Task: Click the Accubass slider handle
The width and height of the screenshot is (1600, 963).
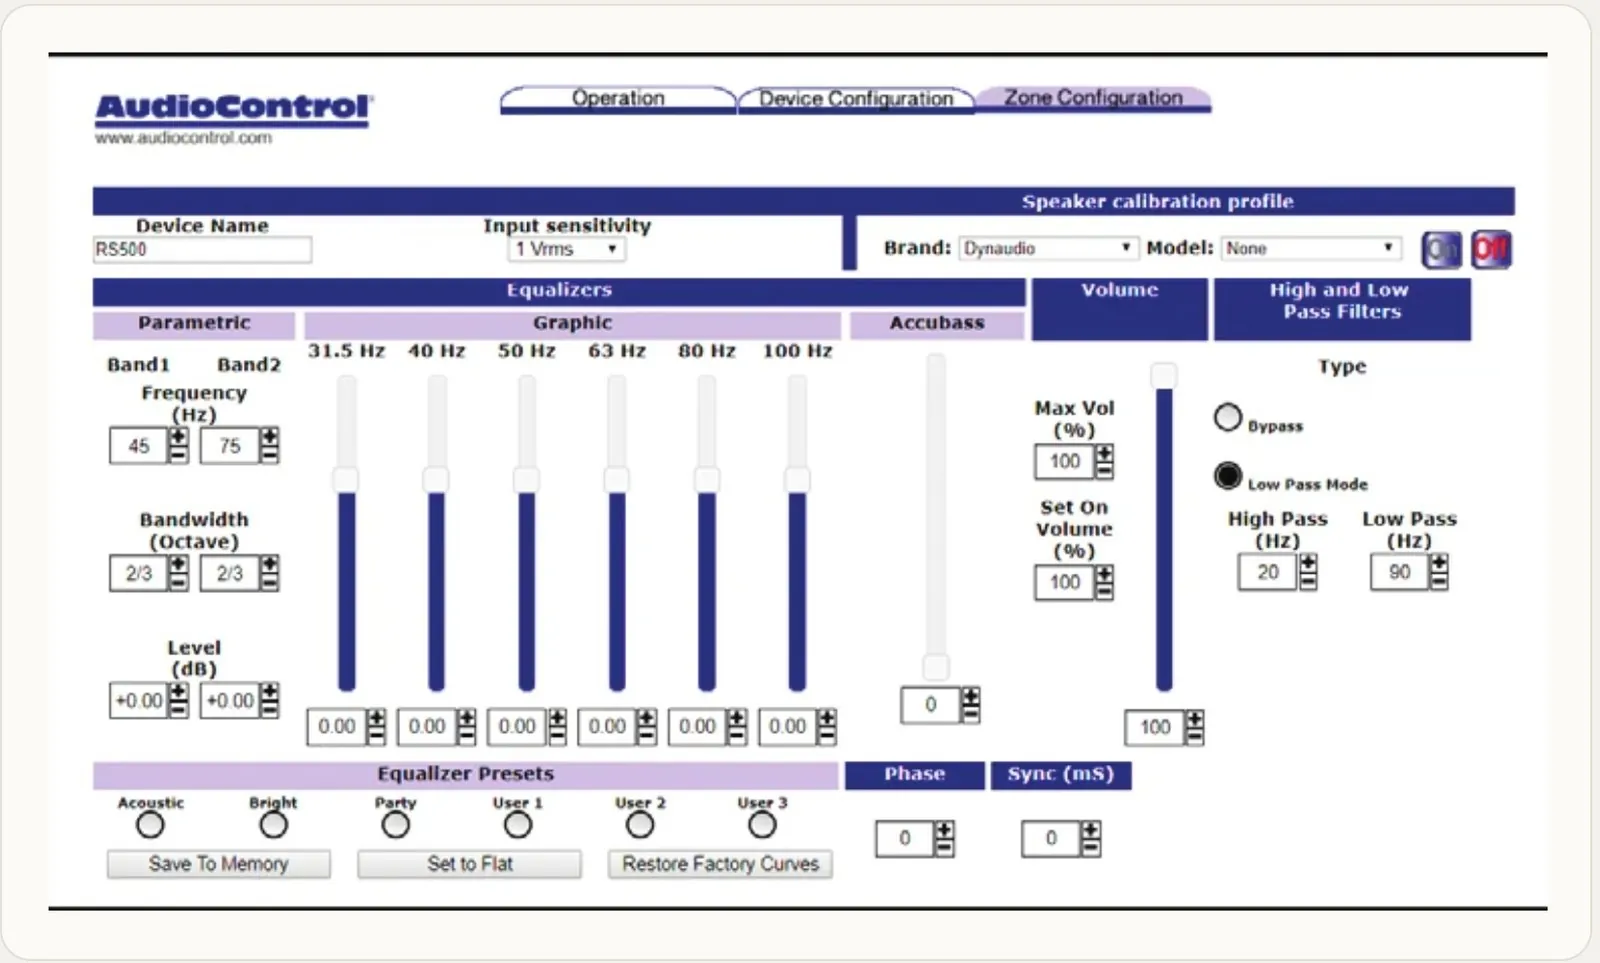Action: [936, 667]
